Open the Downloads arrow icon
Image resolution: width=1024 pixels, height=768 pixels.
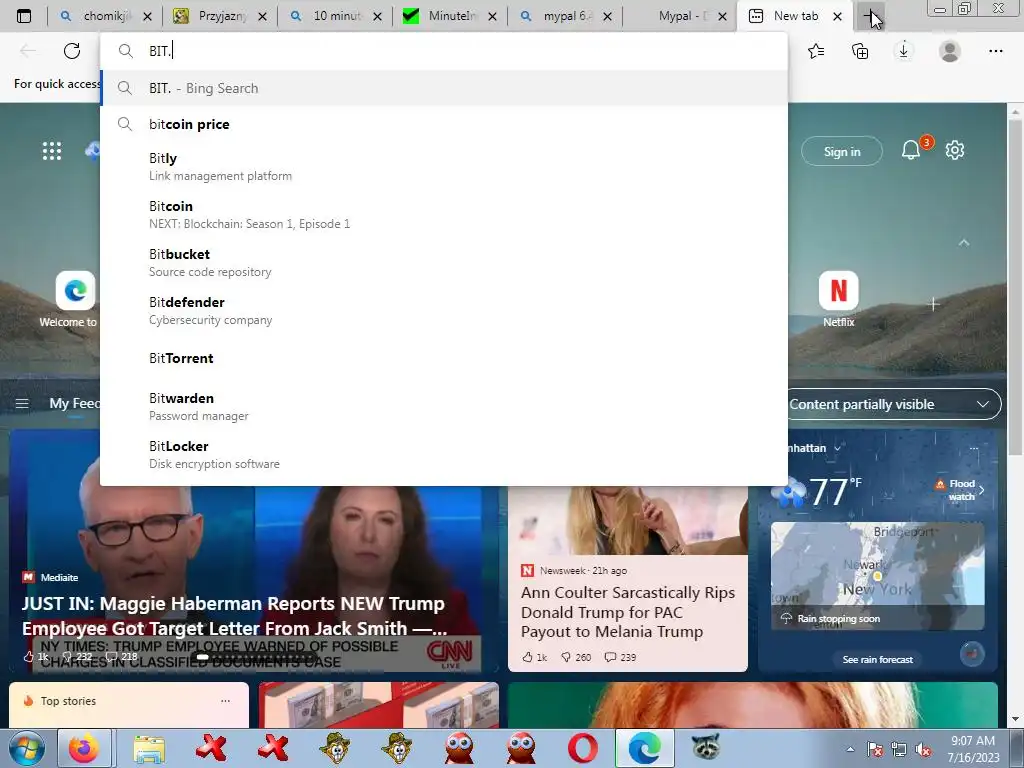(x=904, y=51)
